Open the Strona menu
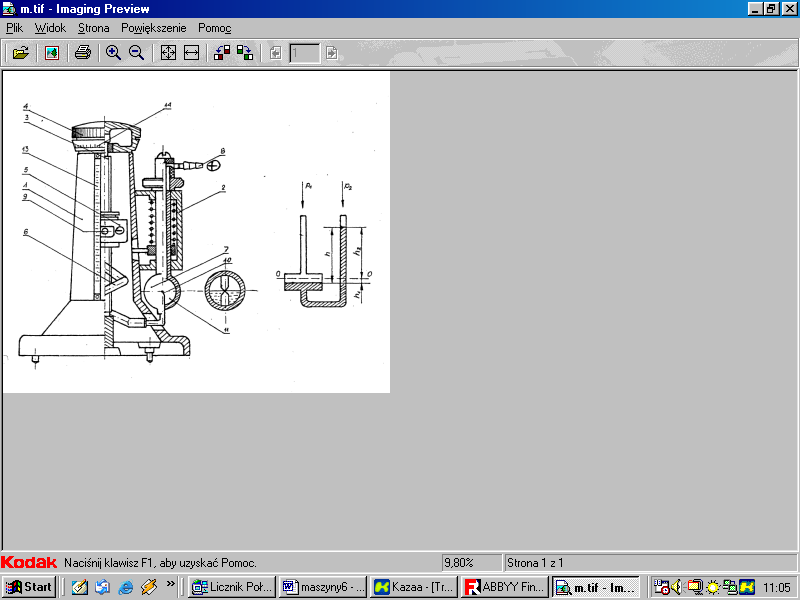800x600 pixels. coord(93,28)
